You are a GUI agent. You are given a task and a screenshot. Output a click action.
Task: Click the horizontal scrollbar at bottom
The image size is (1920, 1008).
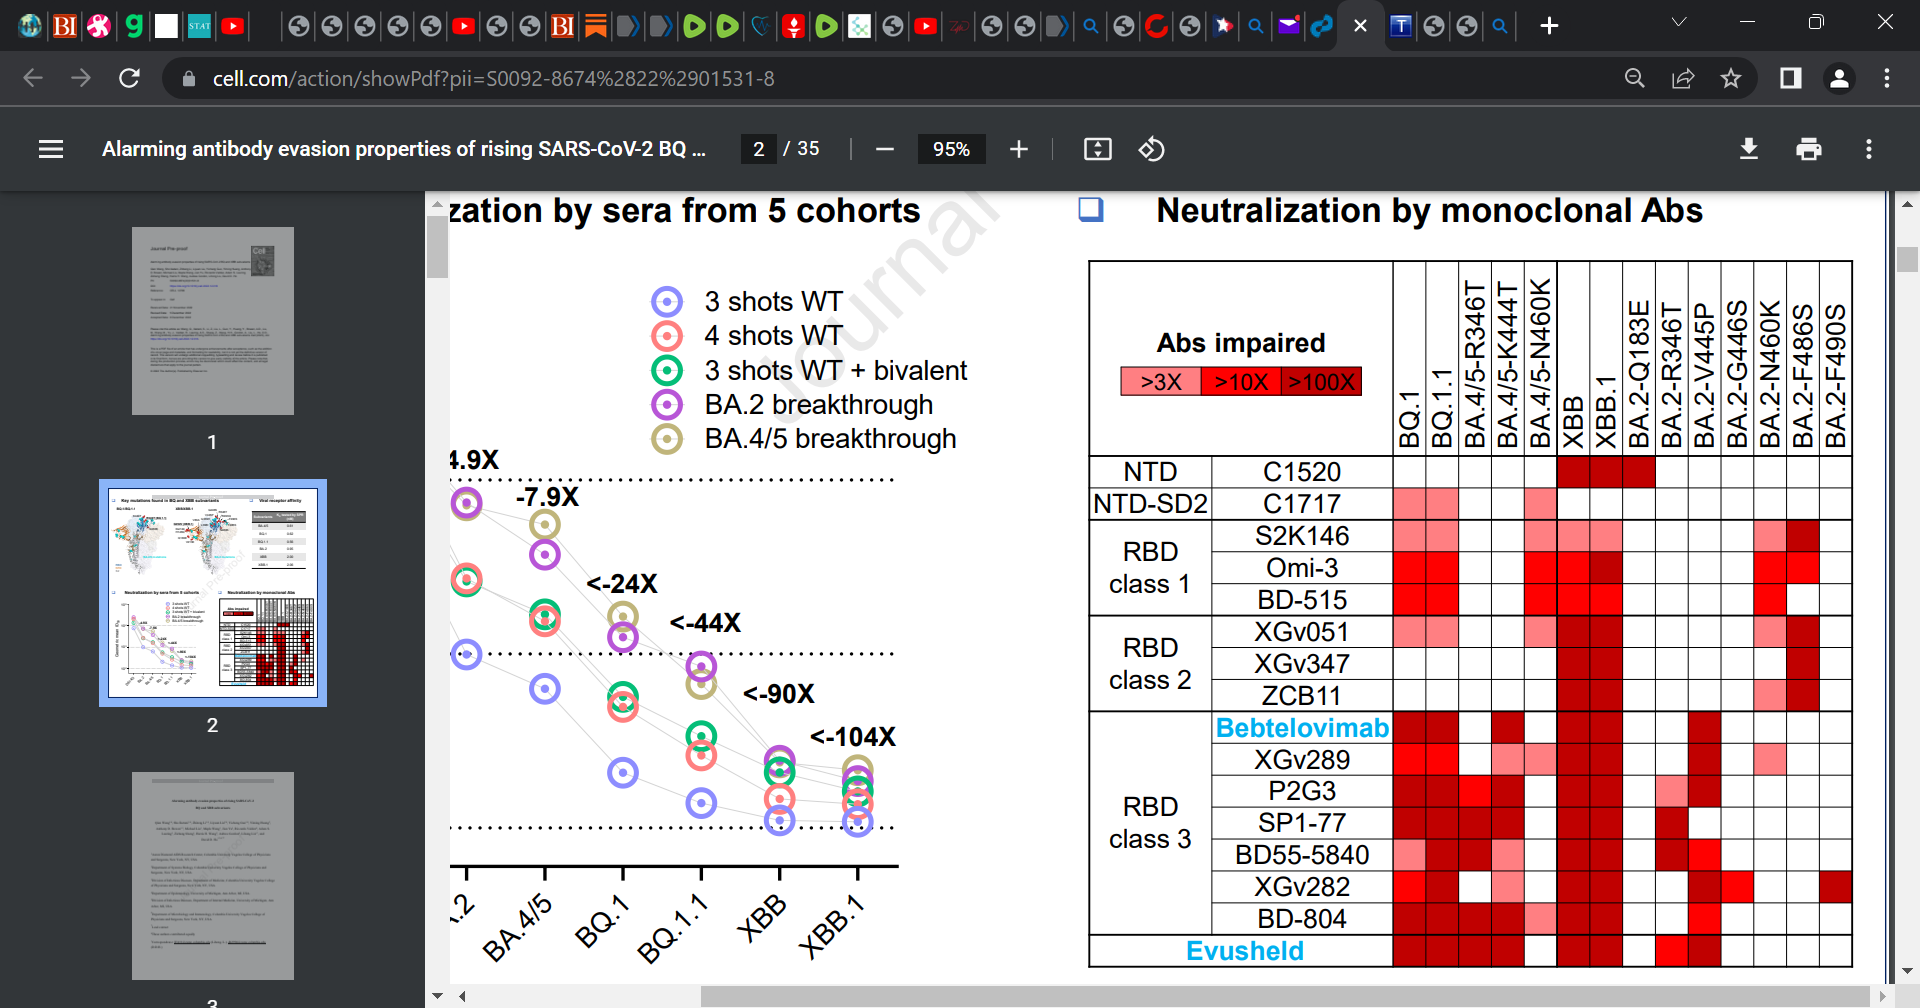[x=1284, y=996]
